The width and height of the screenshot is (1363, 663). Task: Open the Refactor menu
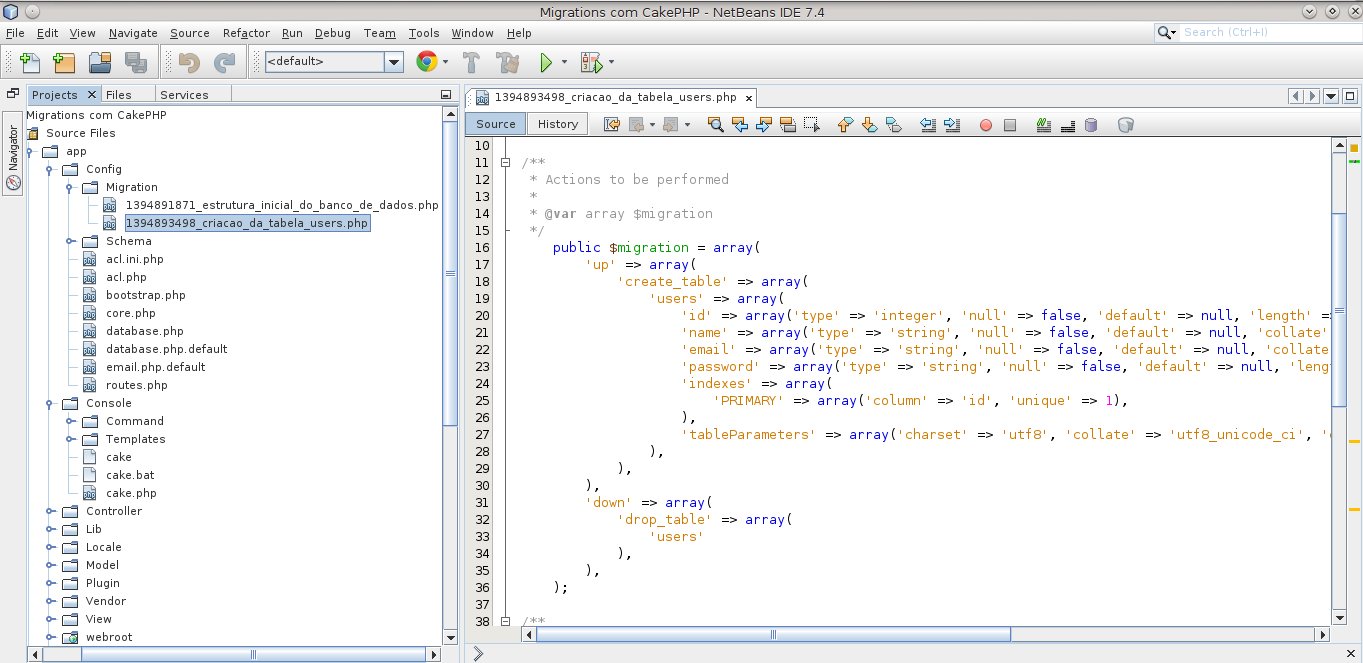pyautogui.click(x=246, y=33)
